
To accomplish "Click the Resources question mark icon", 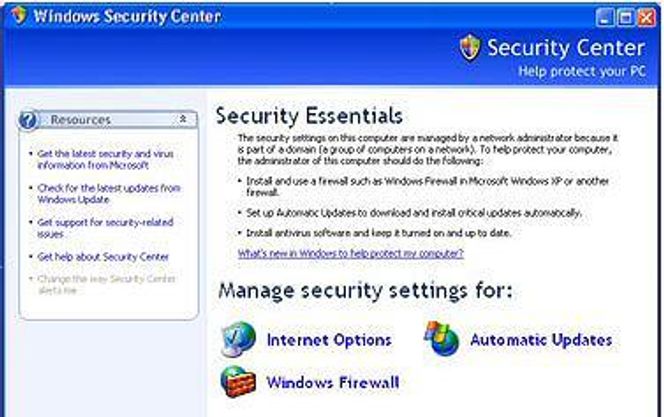I will 28,120.
